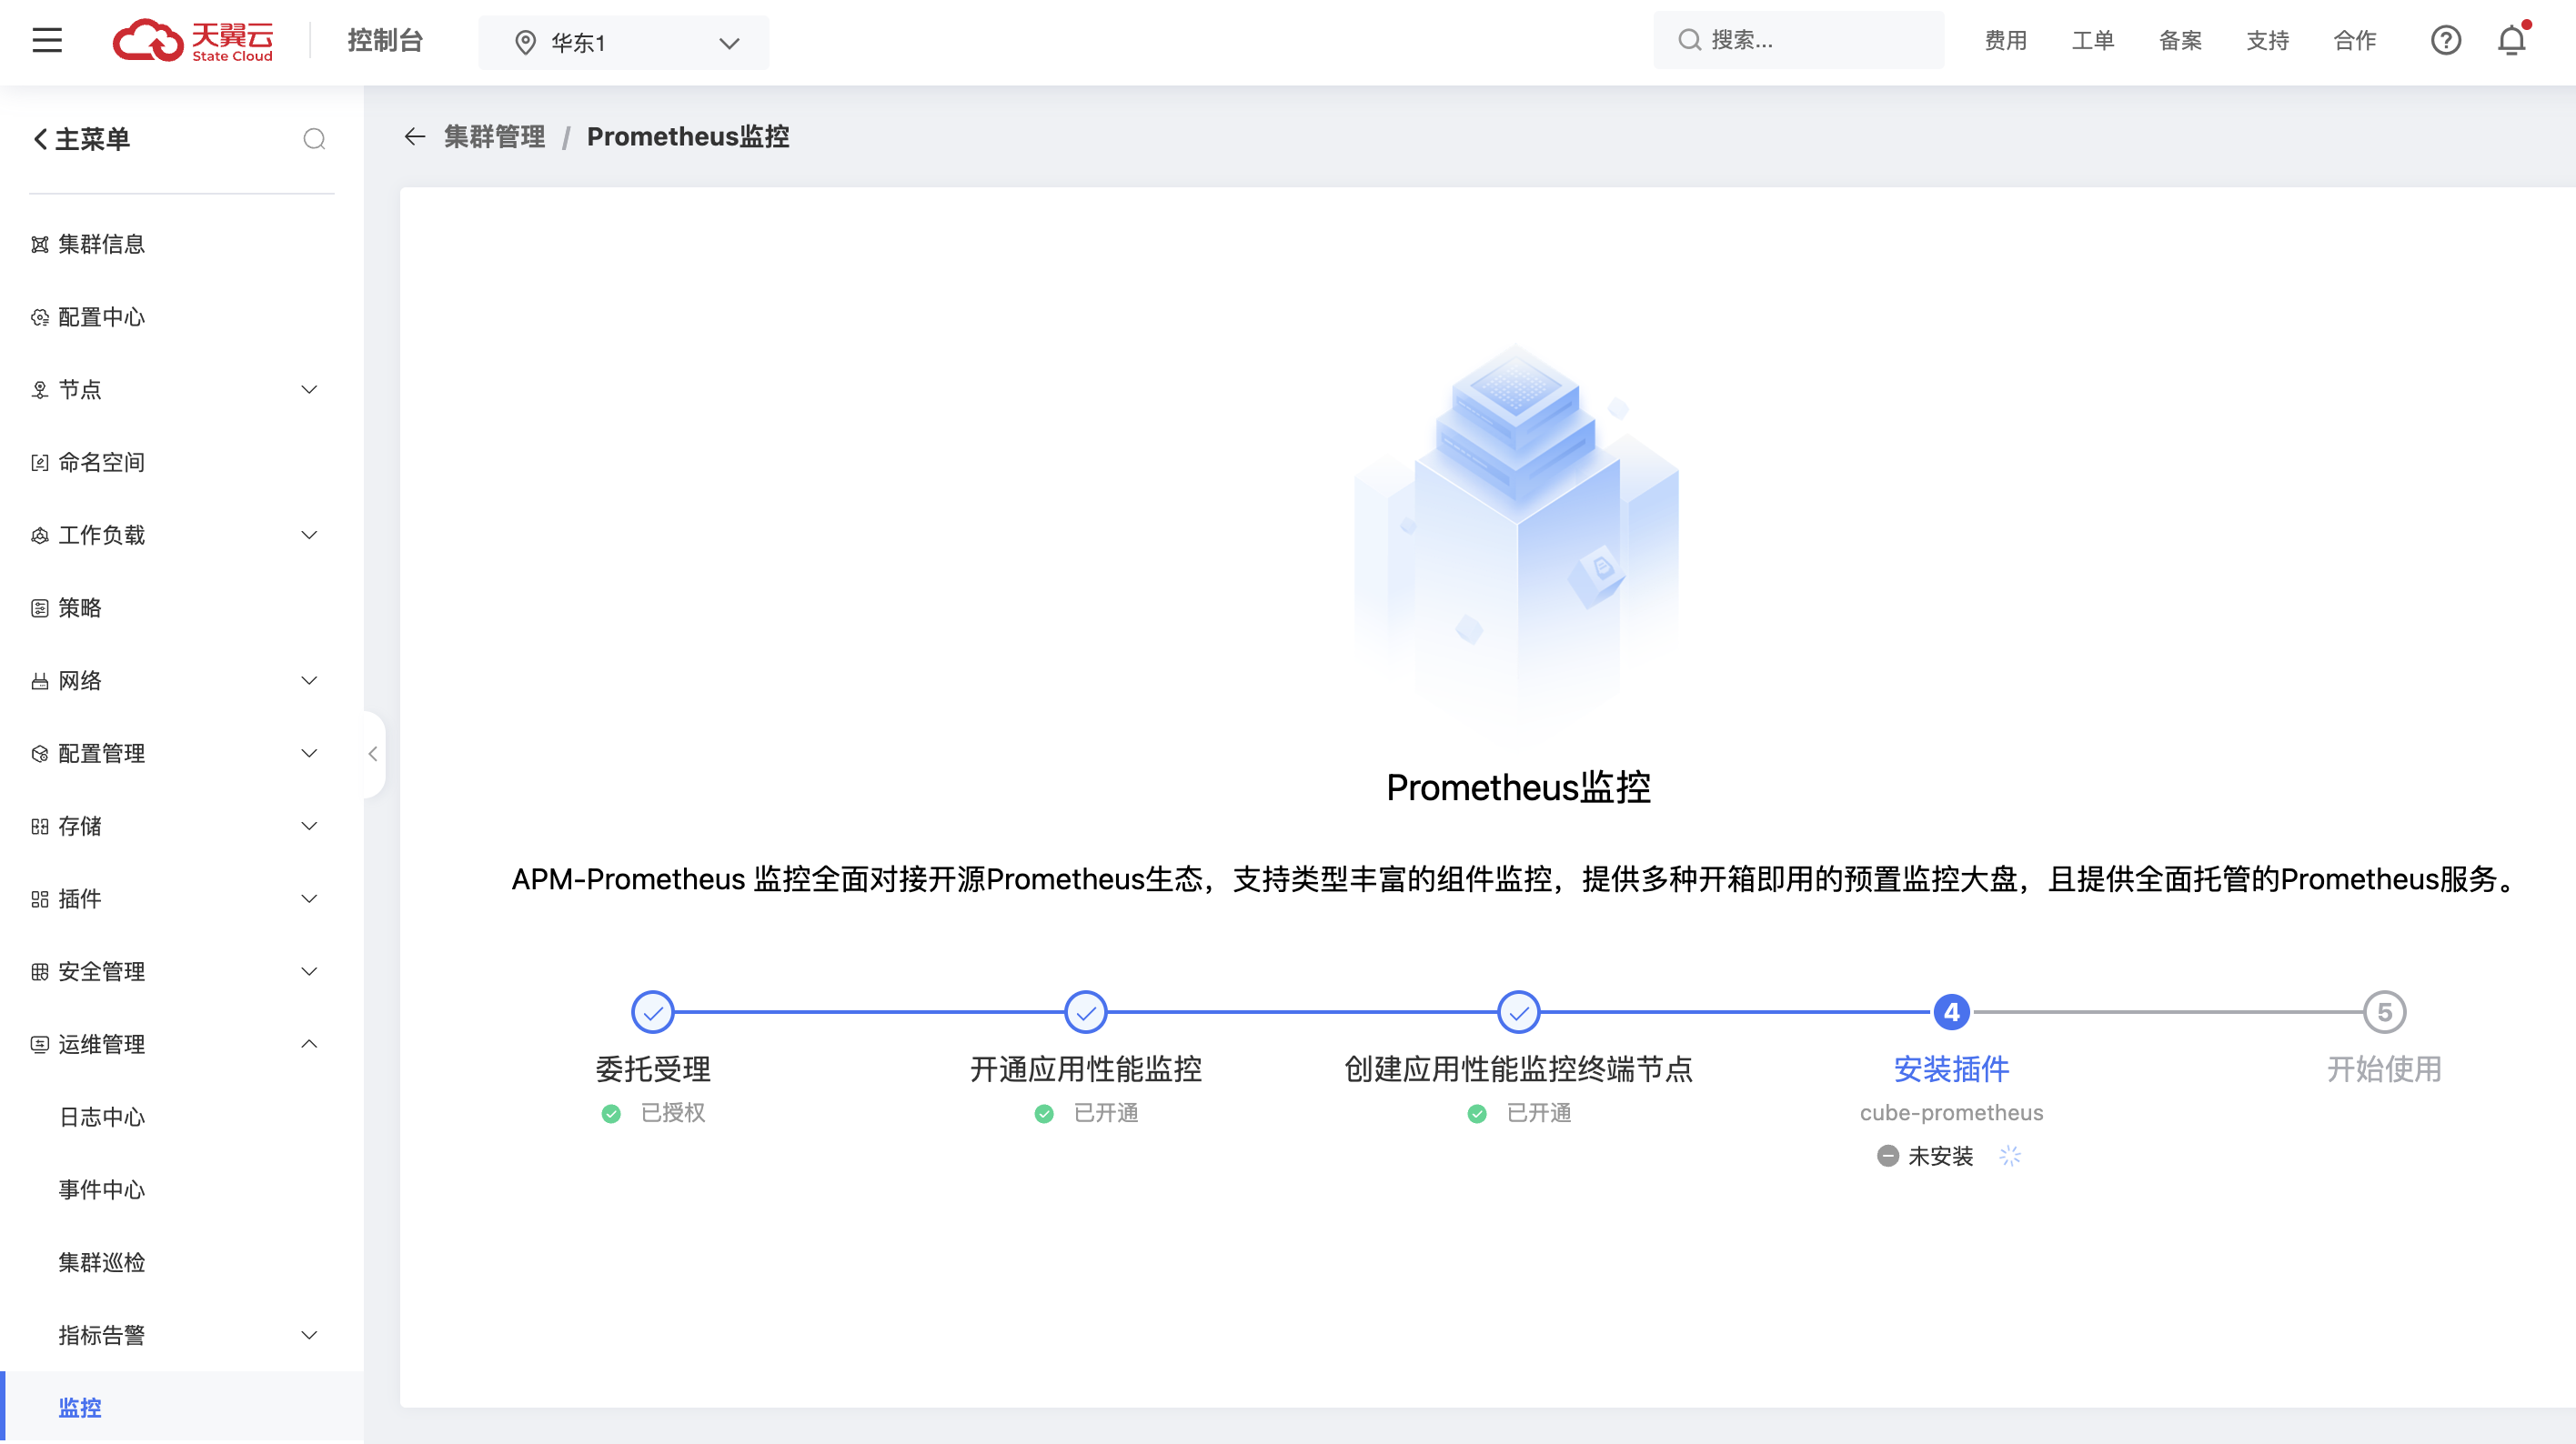Click the 工作负载 workload icon
This screenshot has height=1444, width=2576.
click(x=40, y=536)
